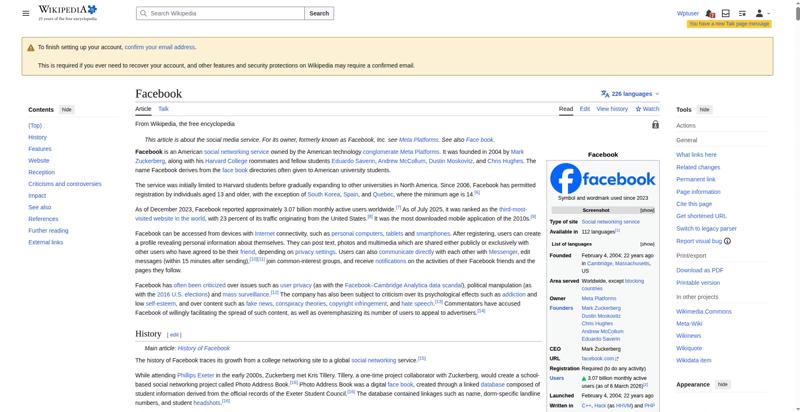
Task: Click the info icon beside Report visual bug
Action: [x=727, y=241]
